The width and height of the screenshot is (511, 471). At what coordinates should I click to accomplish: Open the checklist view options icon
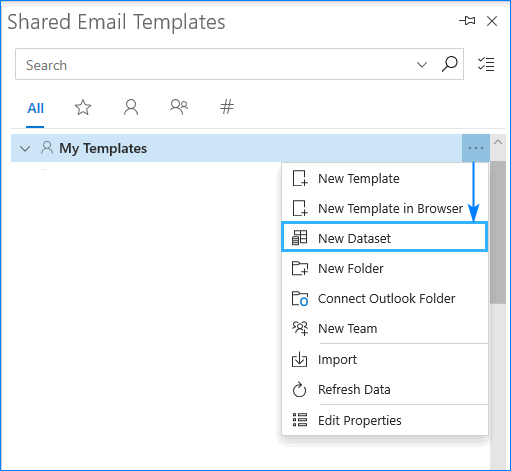[486, 64]
